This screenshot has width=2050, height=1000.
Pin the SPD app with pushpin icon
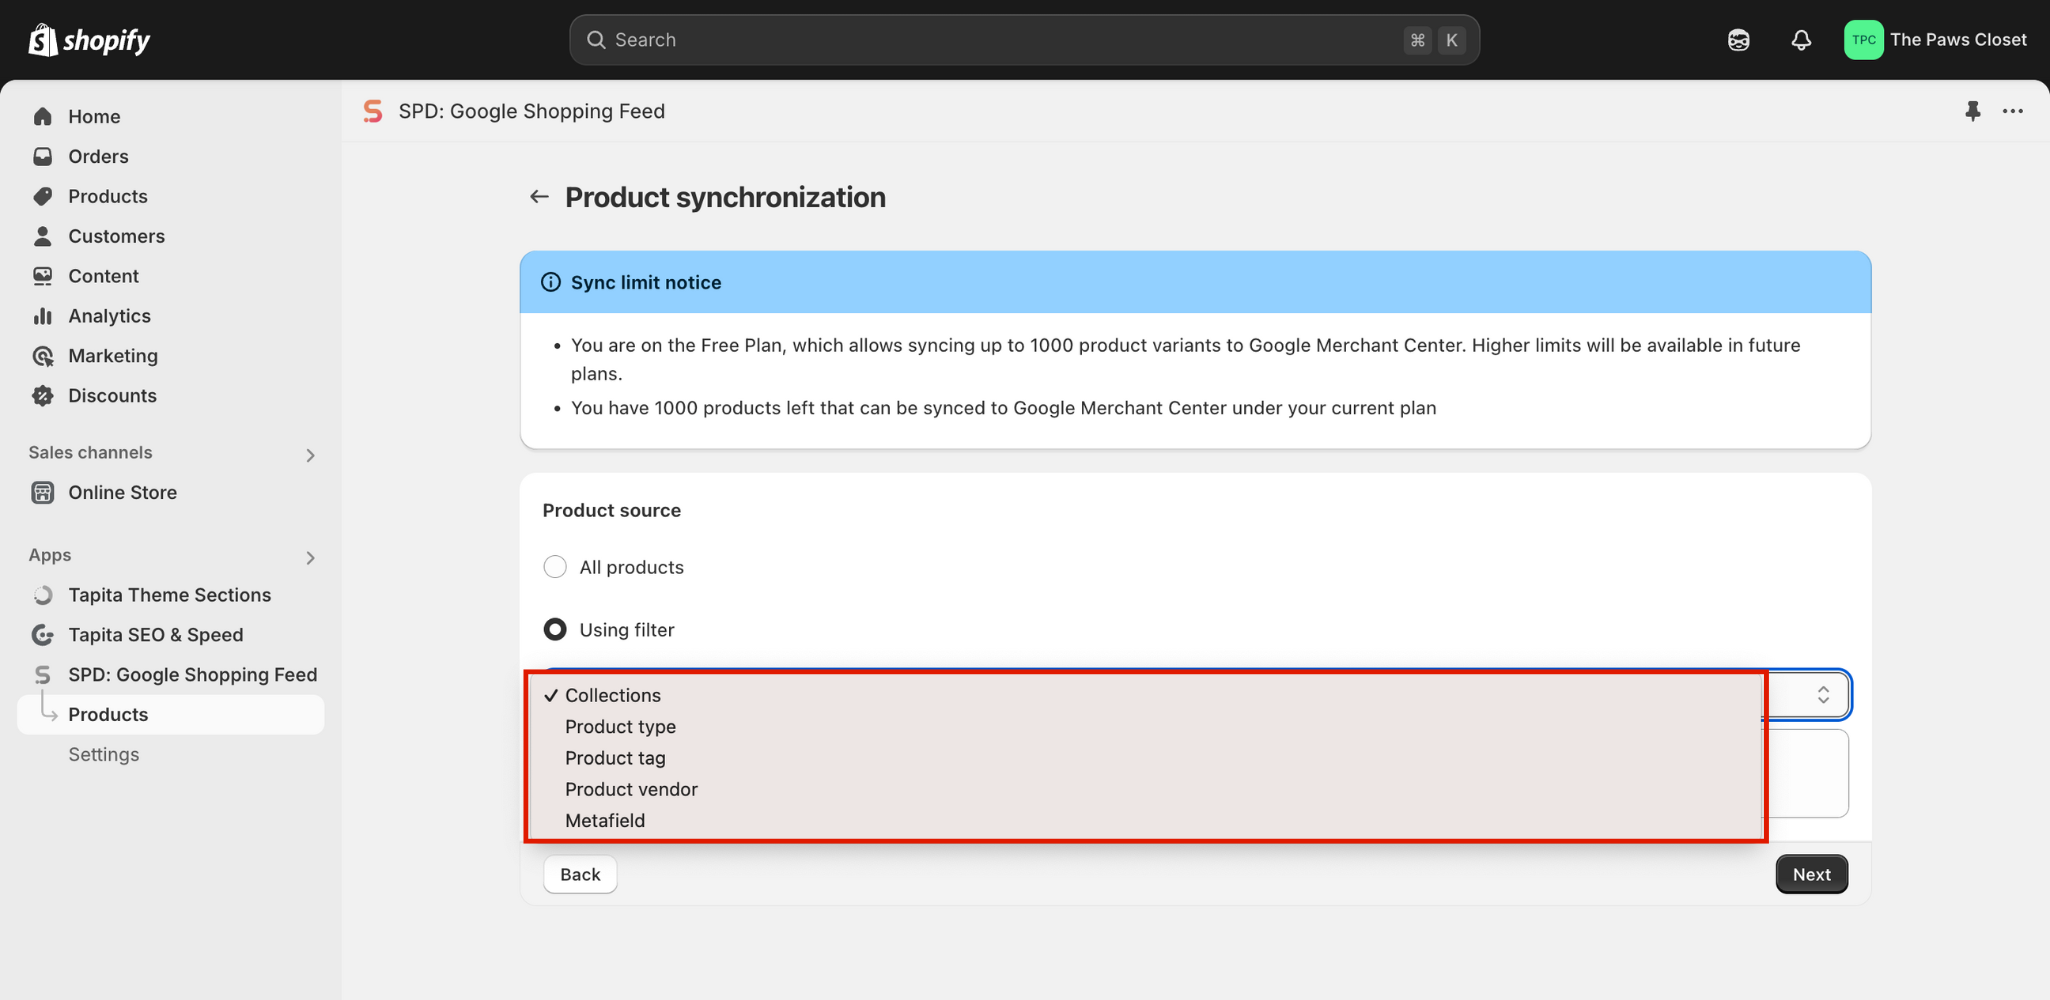pyautogui.click(x=1972, y=111)
